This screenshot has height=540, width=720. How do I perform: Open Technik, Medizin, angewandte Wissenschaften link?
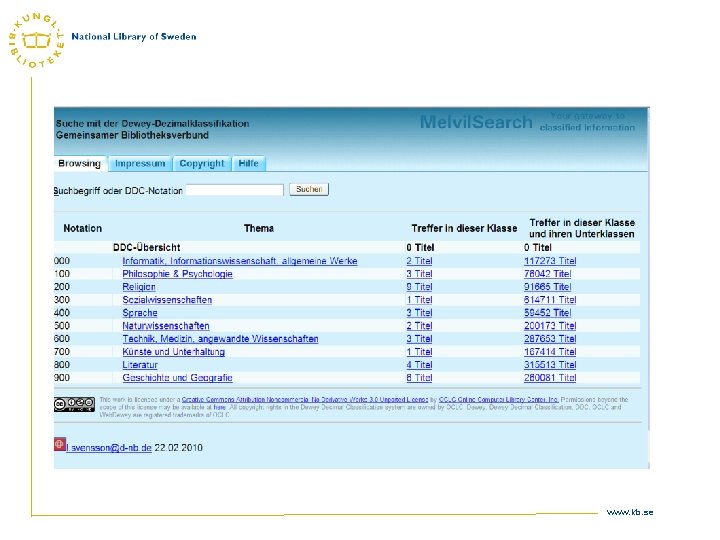point(220,339)
